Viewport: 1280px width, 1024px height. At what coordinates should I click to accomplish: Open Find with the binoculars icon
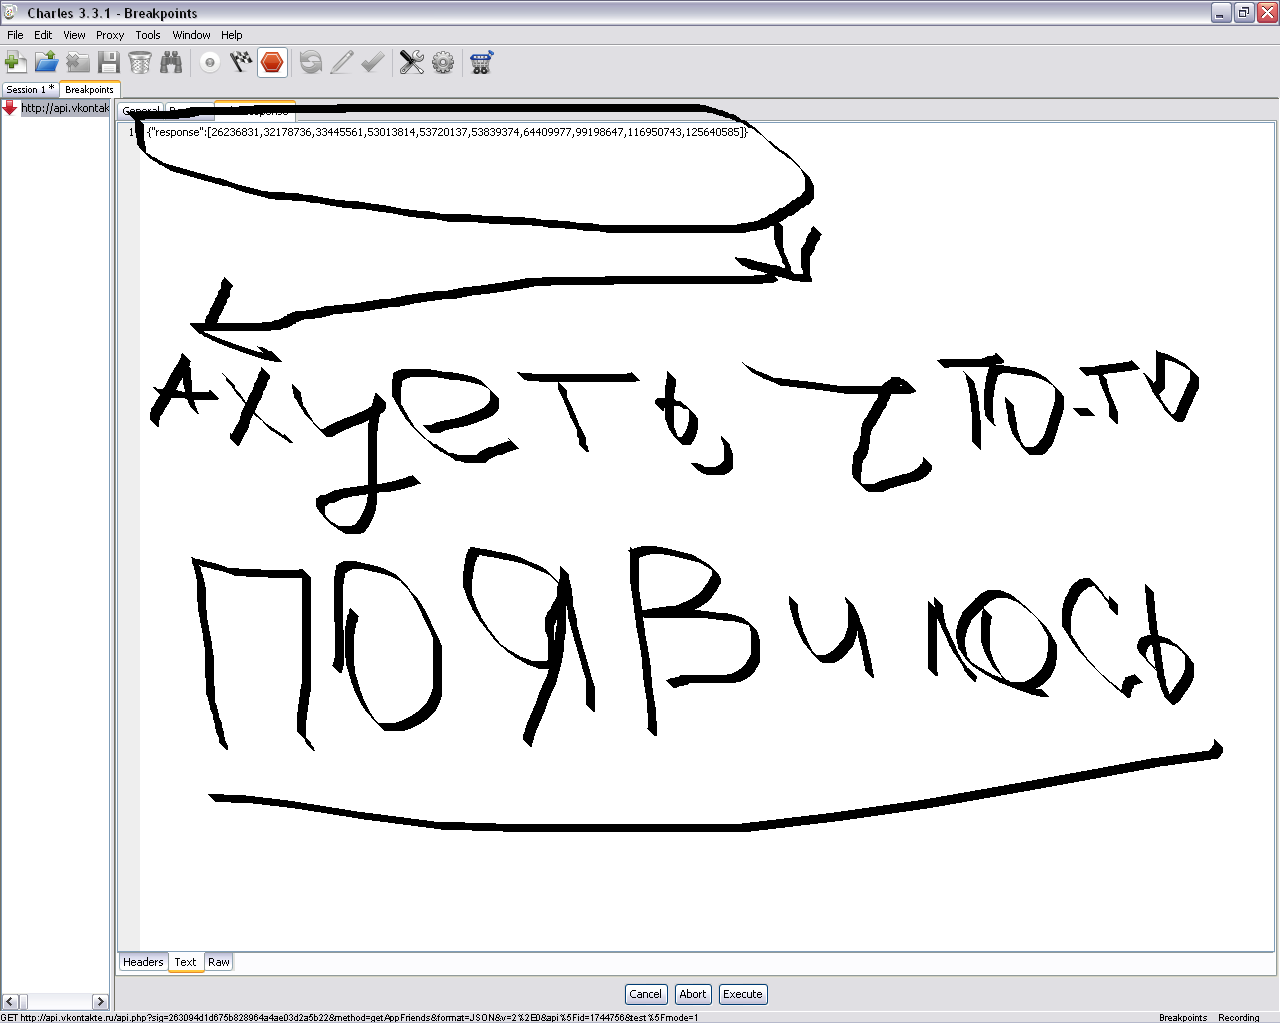click(x=171, y=63)
